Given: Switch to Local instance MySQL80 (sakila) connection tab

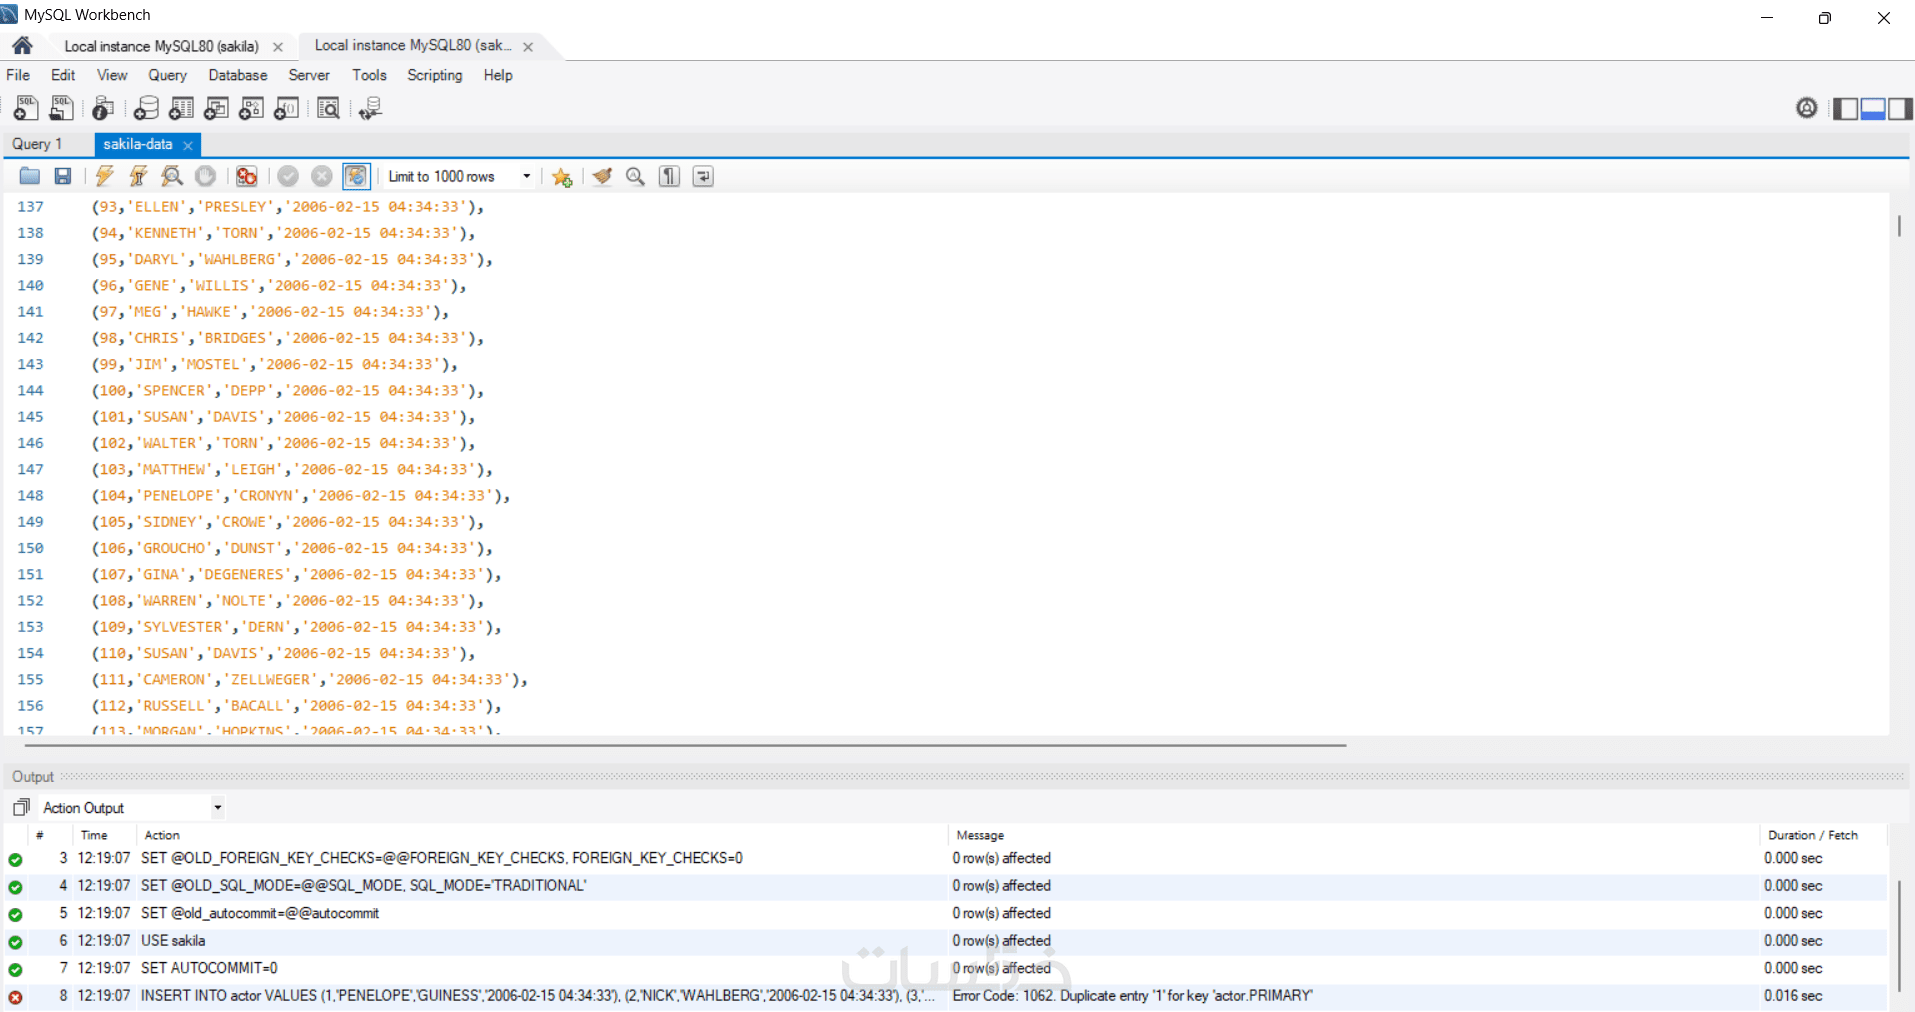Looking at the screenshot, I should tap(162, 46).
